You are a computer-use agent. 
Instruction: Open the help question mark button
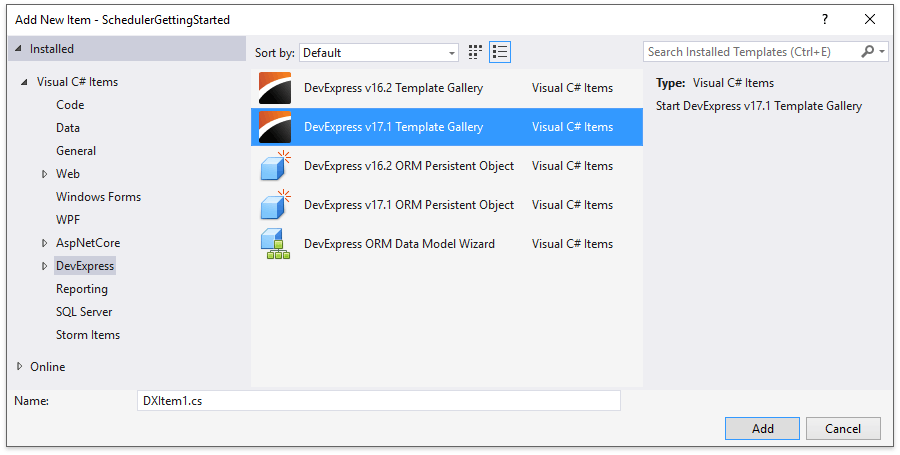[x=825, y=20]
